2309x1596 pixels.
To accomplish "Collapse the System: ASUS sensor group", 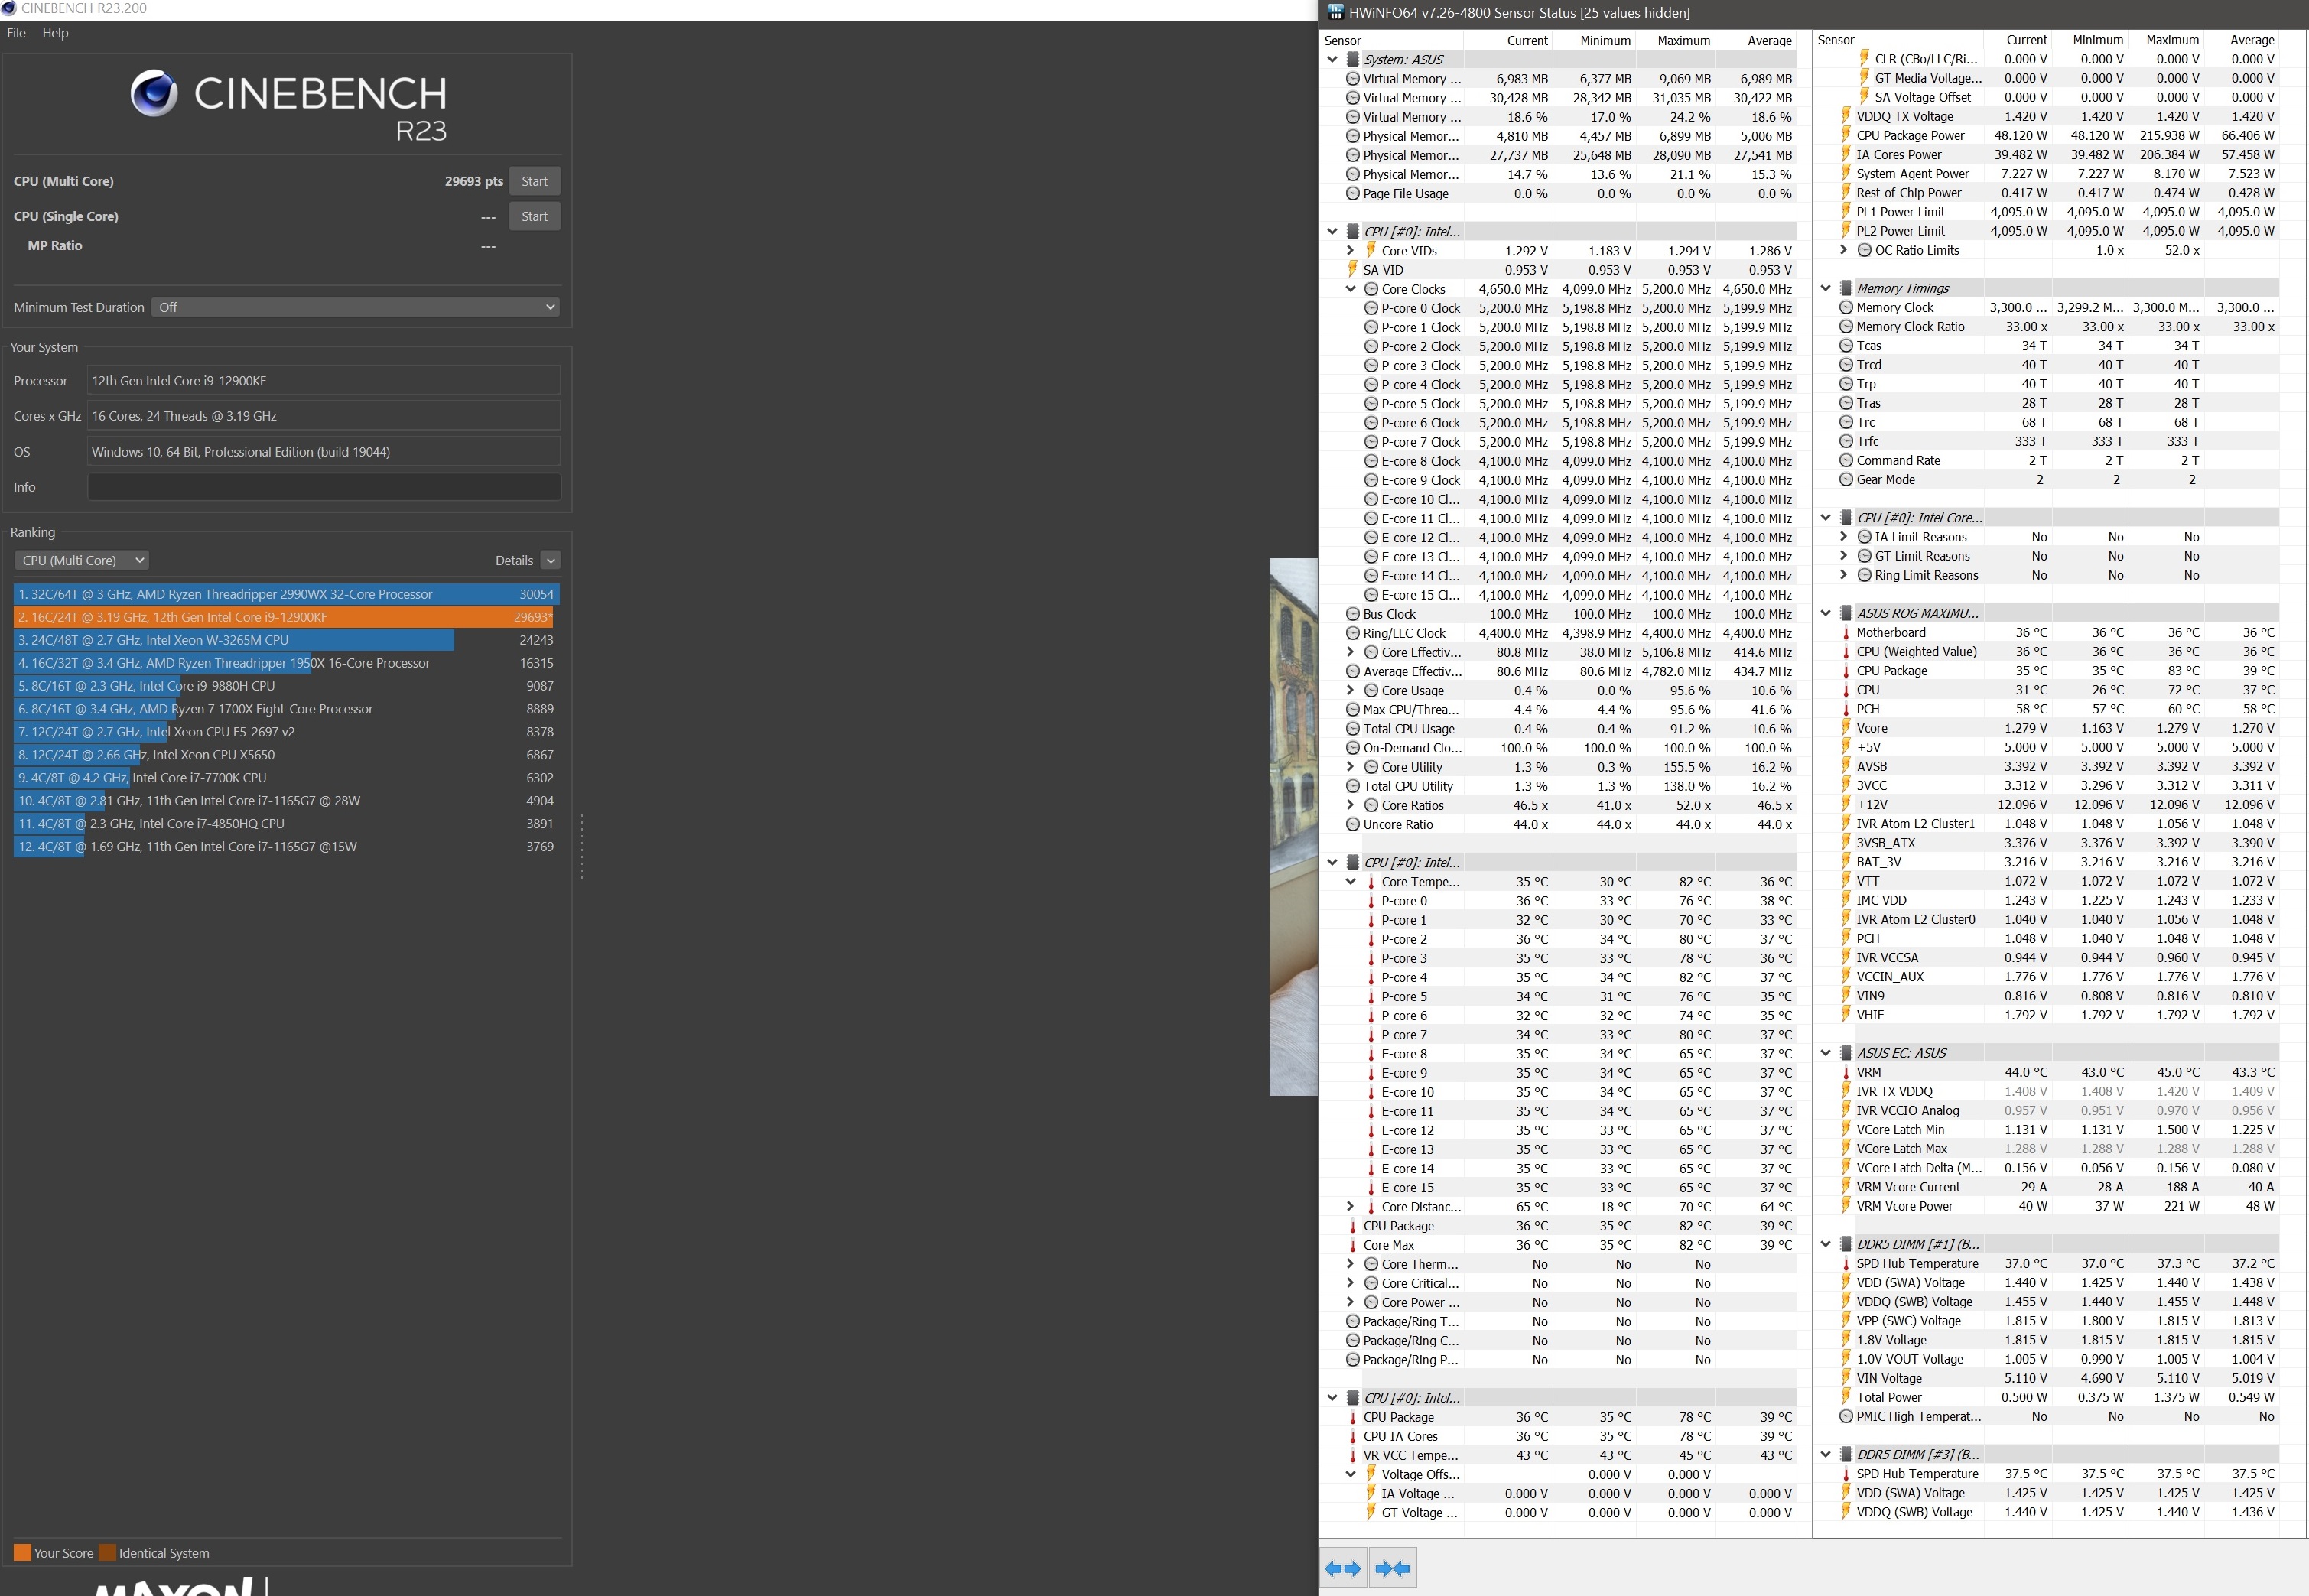I will click(x=1332, y=59).
